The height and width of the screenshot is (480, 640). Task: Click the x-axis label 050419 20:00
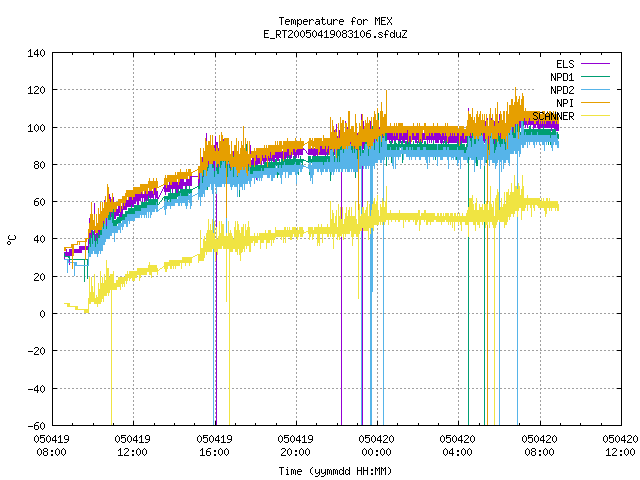pos(296,446)
